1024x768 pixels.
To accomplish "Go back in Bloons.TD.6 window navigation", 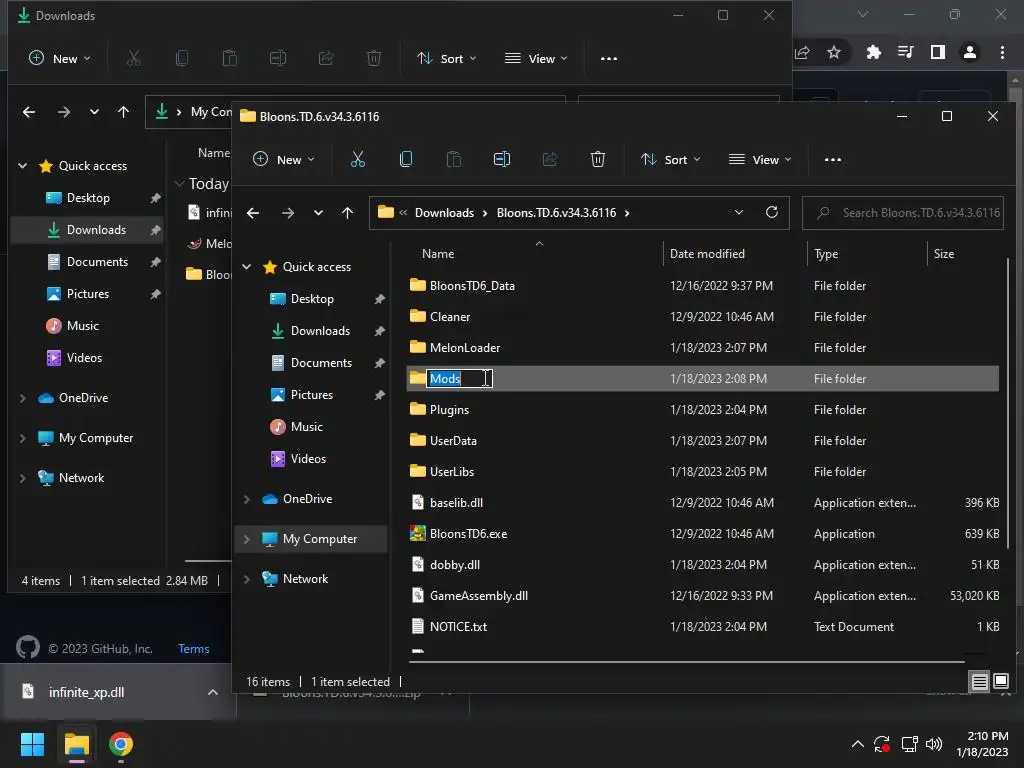I will (253, 213).
